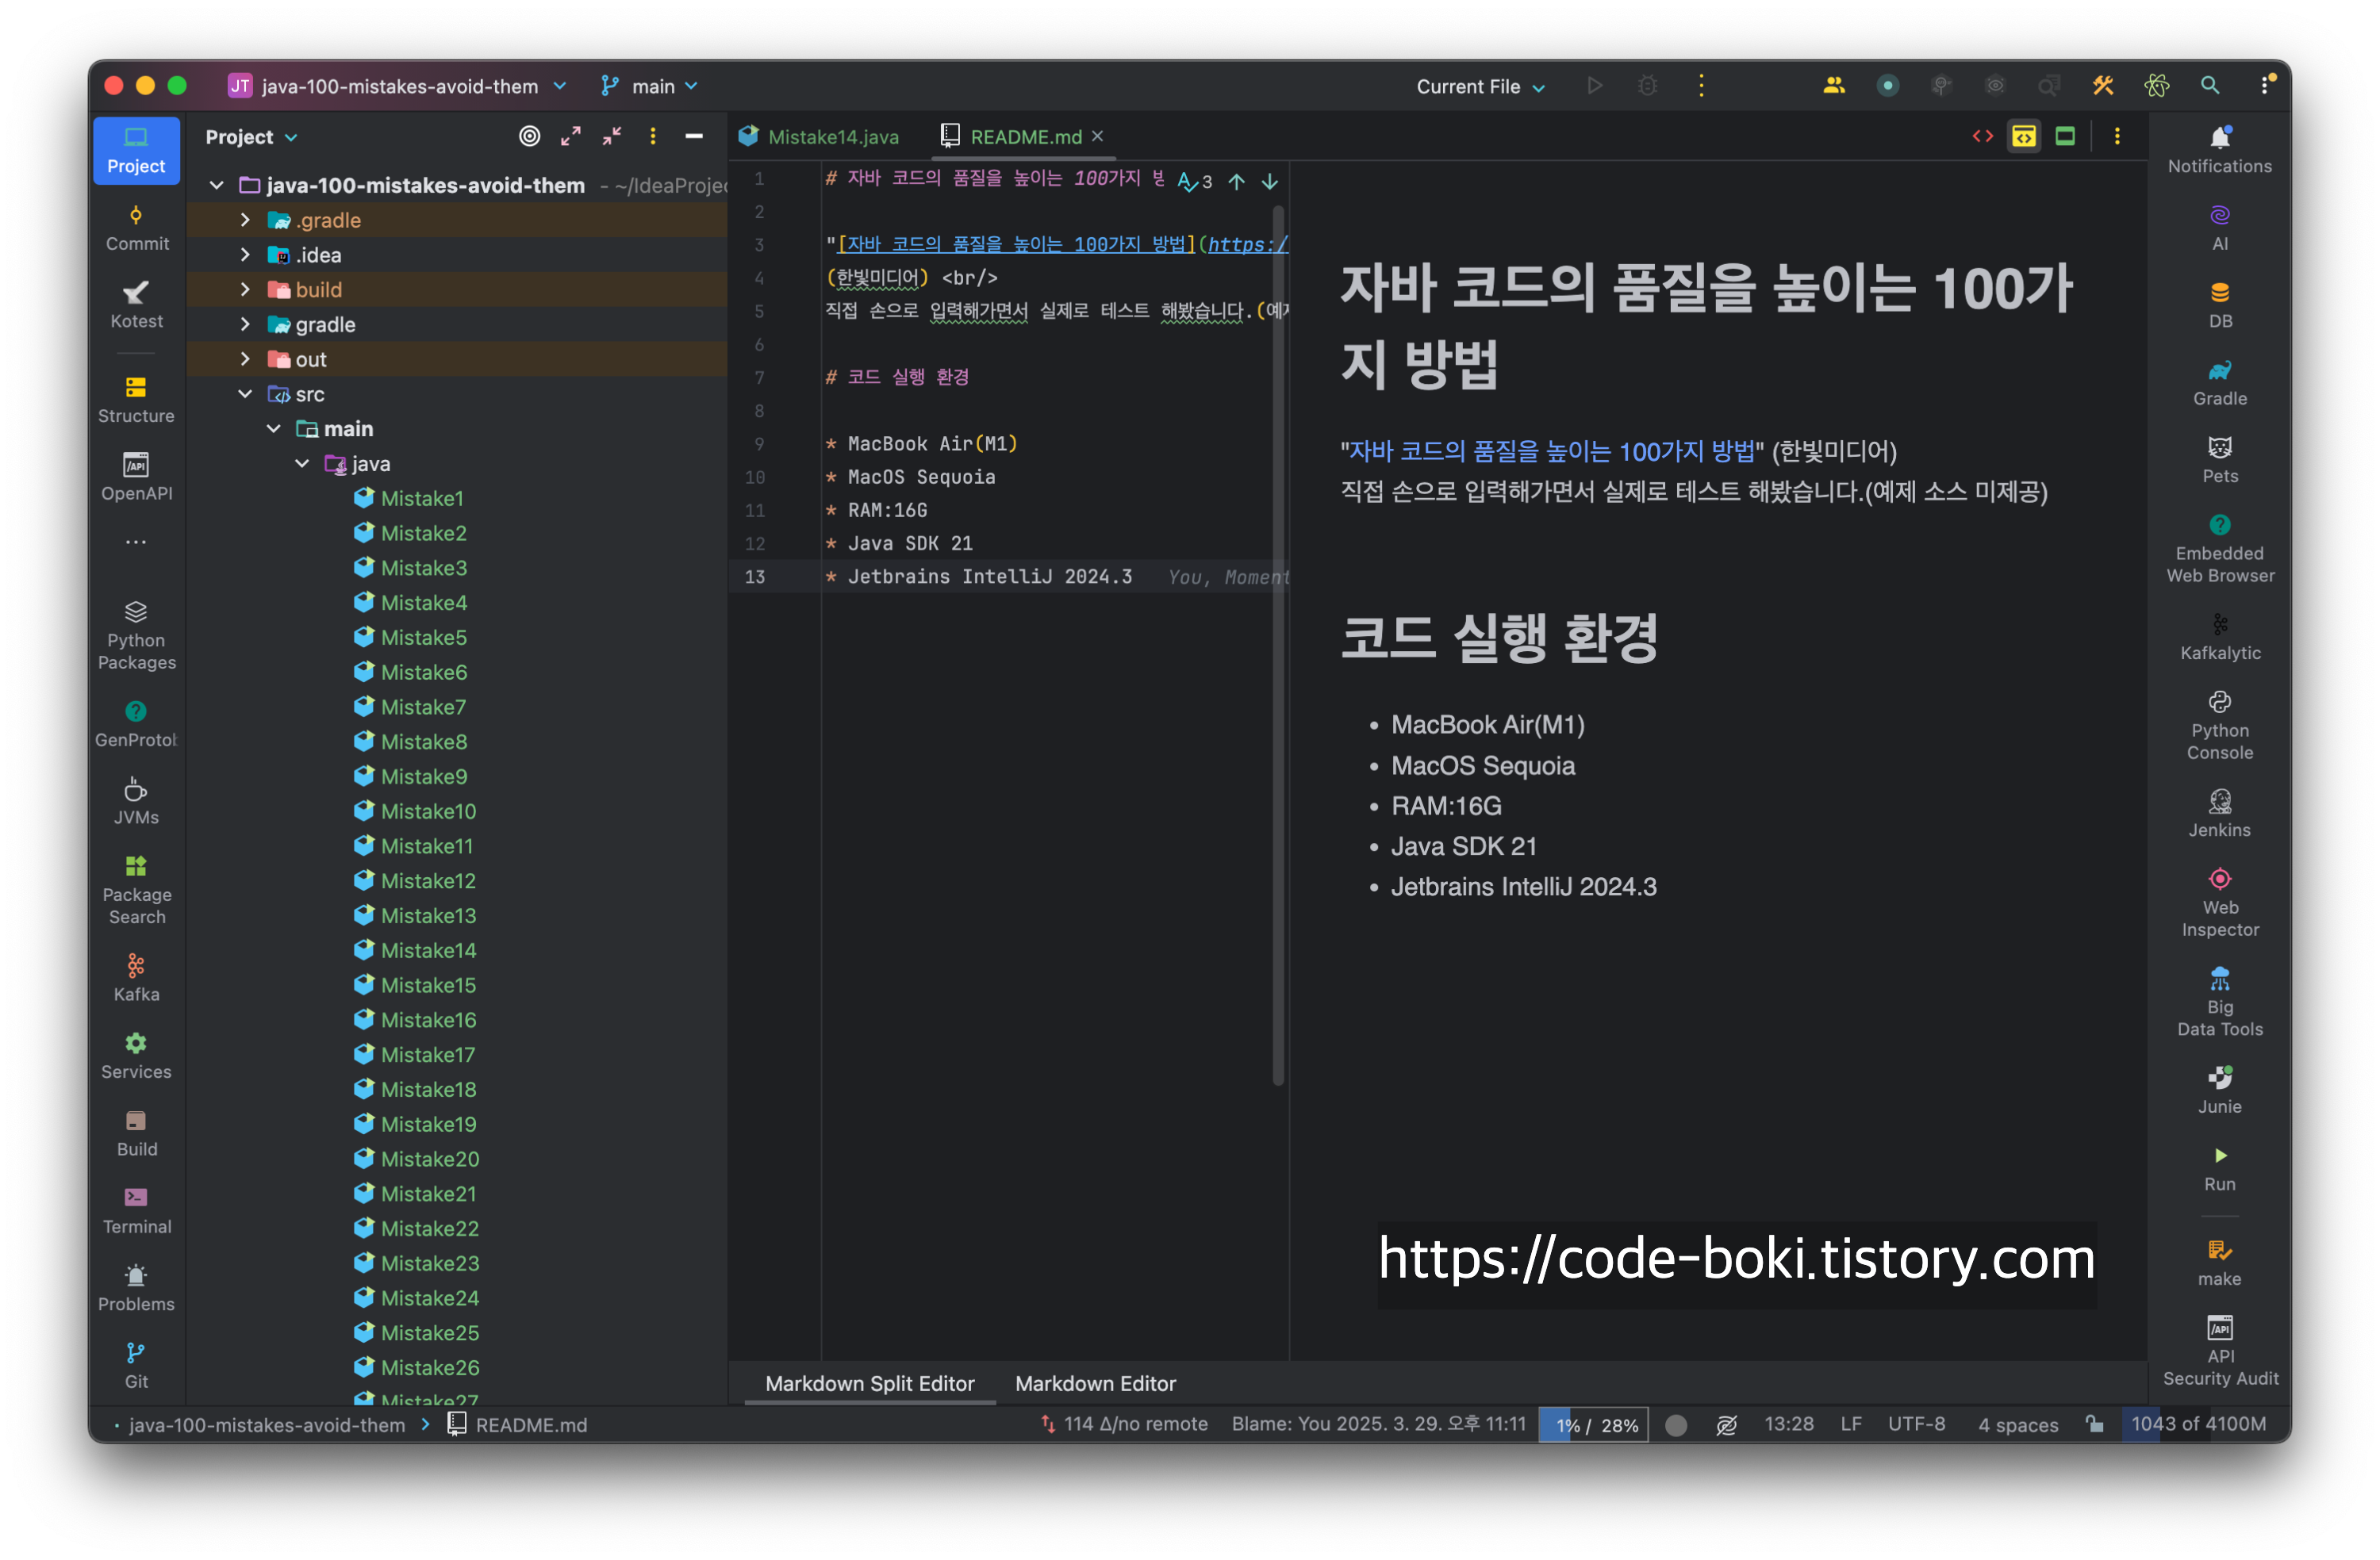The width and height of the screenshot is (2380, 1560).
Task: Click the memory usage indicator in status bar
Action: tap(2197, 1424)
